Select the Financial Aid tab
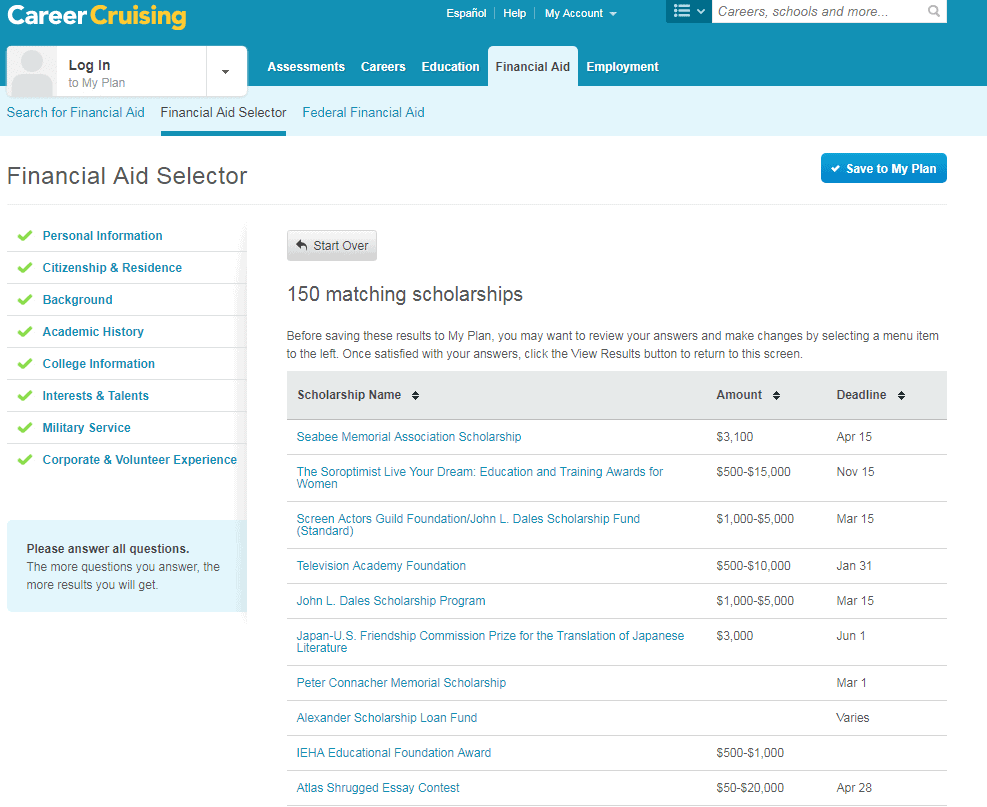987x807 pixels. click(533, 67)
